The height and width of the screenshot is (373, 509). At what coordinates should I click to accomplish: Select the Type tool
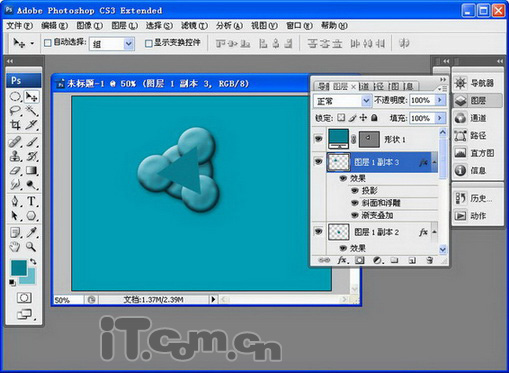[32, 201]
